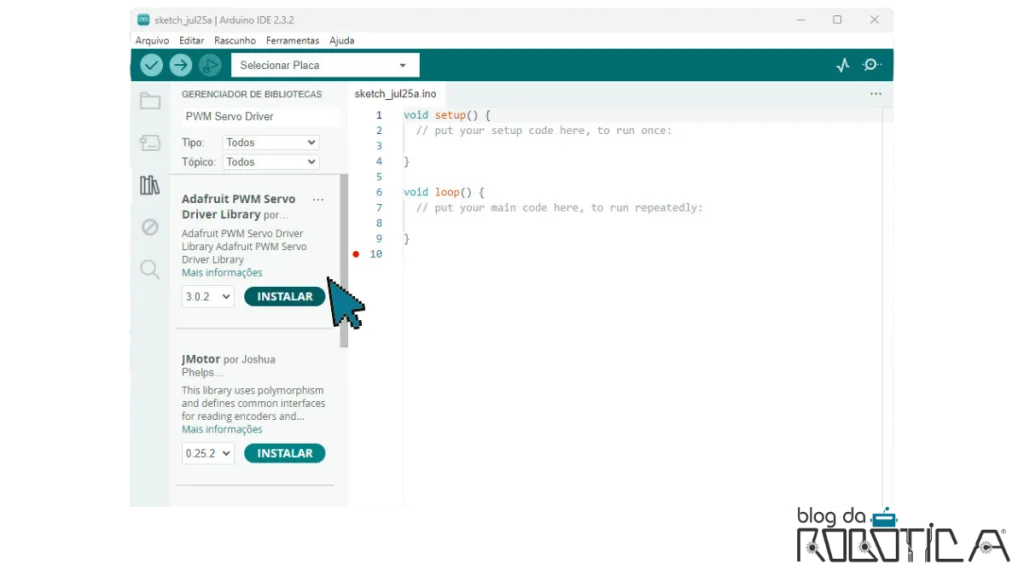The width and height of the screenshot is (1024, 576).
Task: Open the Selecionar Placa board dropdown
Action: (325, 65)
